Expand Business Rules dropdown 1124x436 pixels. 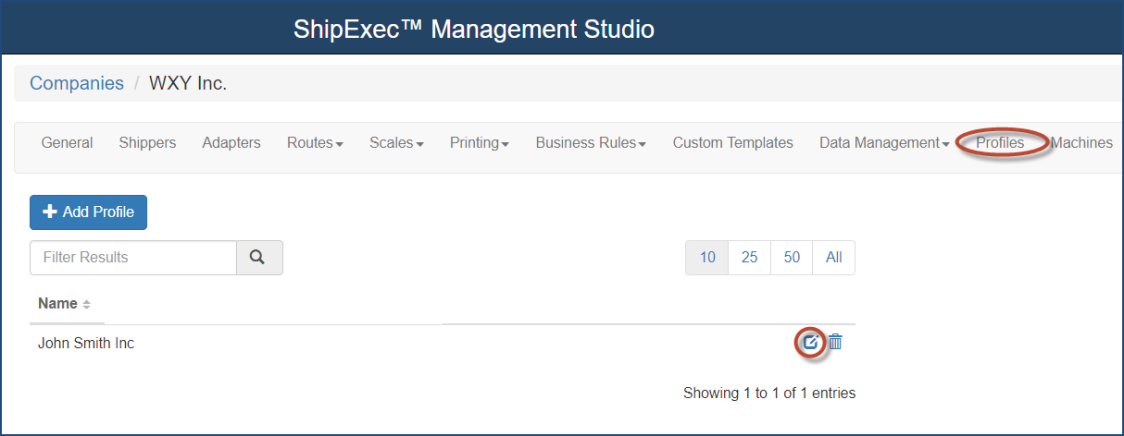591,143
